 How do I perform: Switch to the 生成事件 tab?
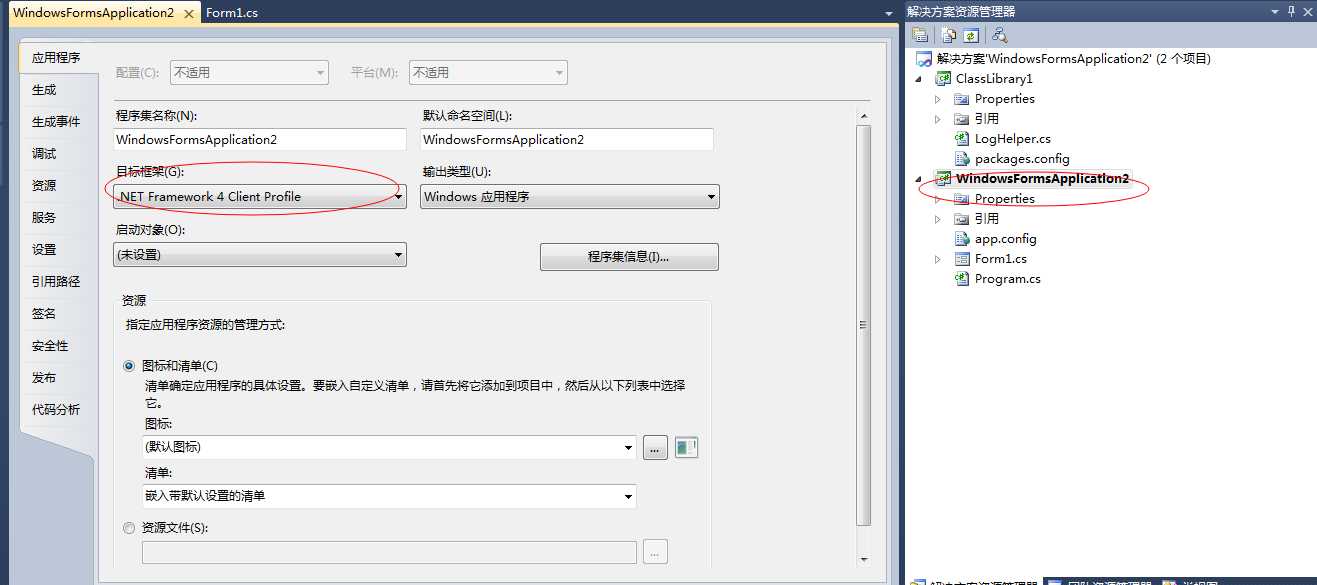click(x=58, y=122)
